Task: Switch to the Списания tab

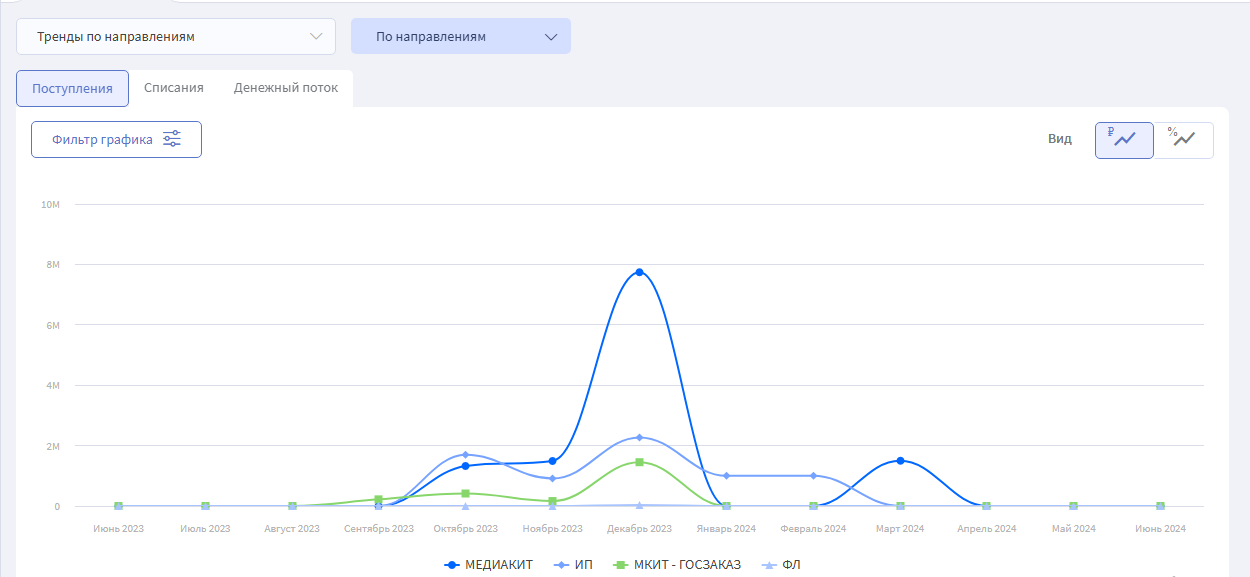Action: pos(174,88)
